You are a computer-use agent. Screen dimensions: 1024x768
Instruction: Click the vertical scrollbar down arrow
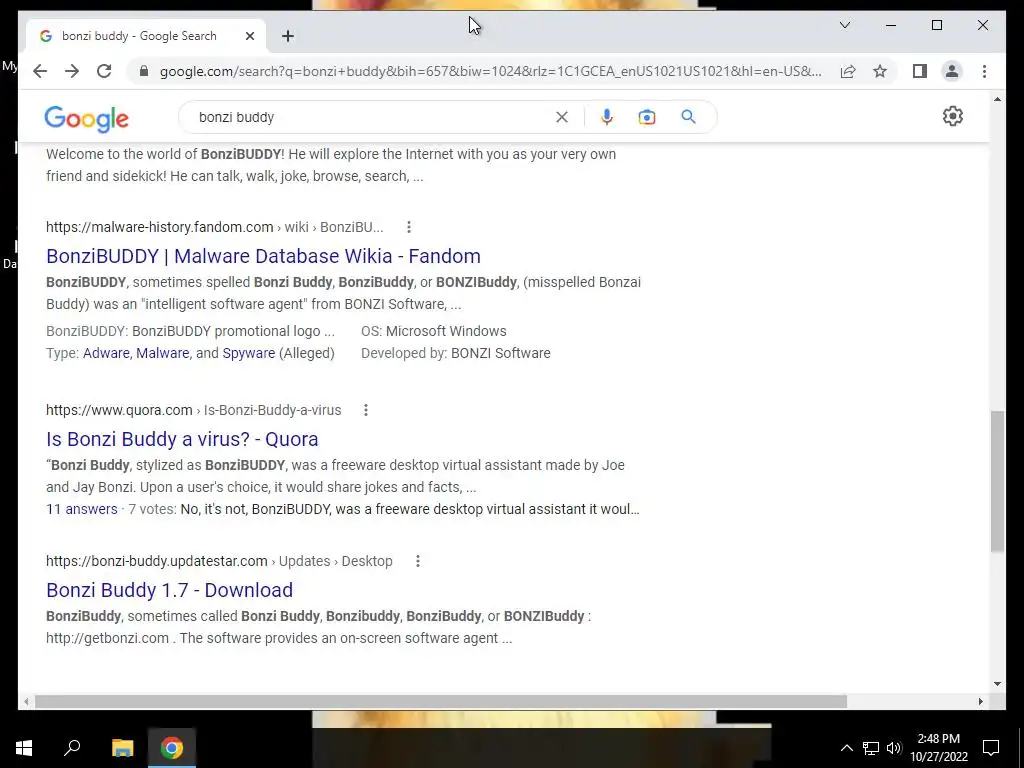[x=997, y=684]
